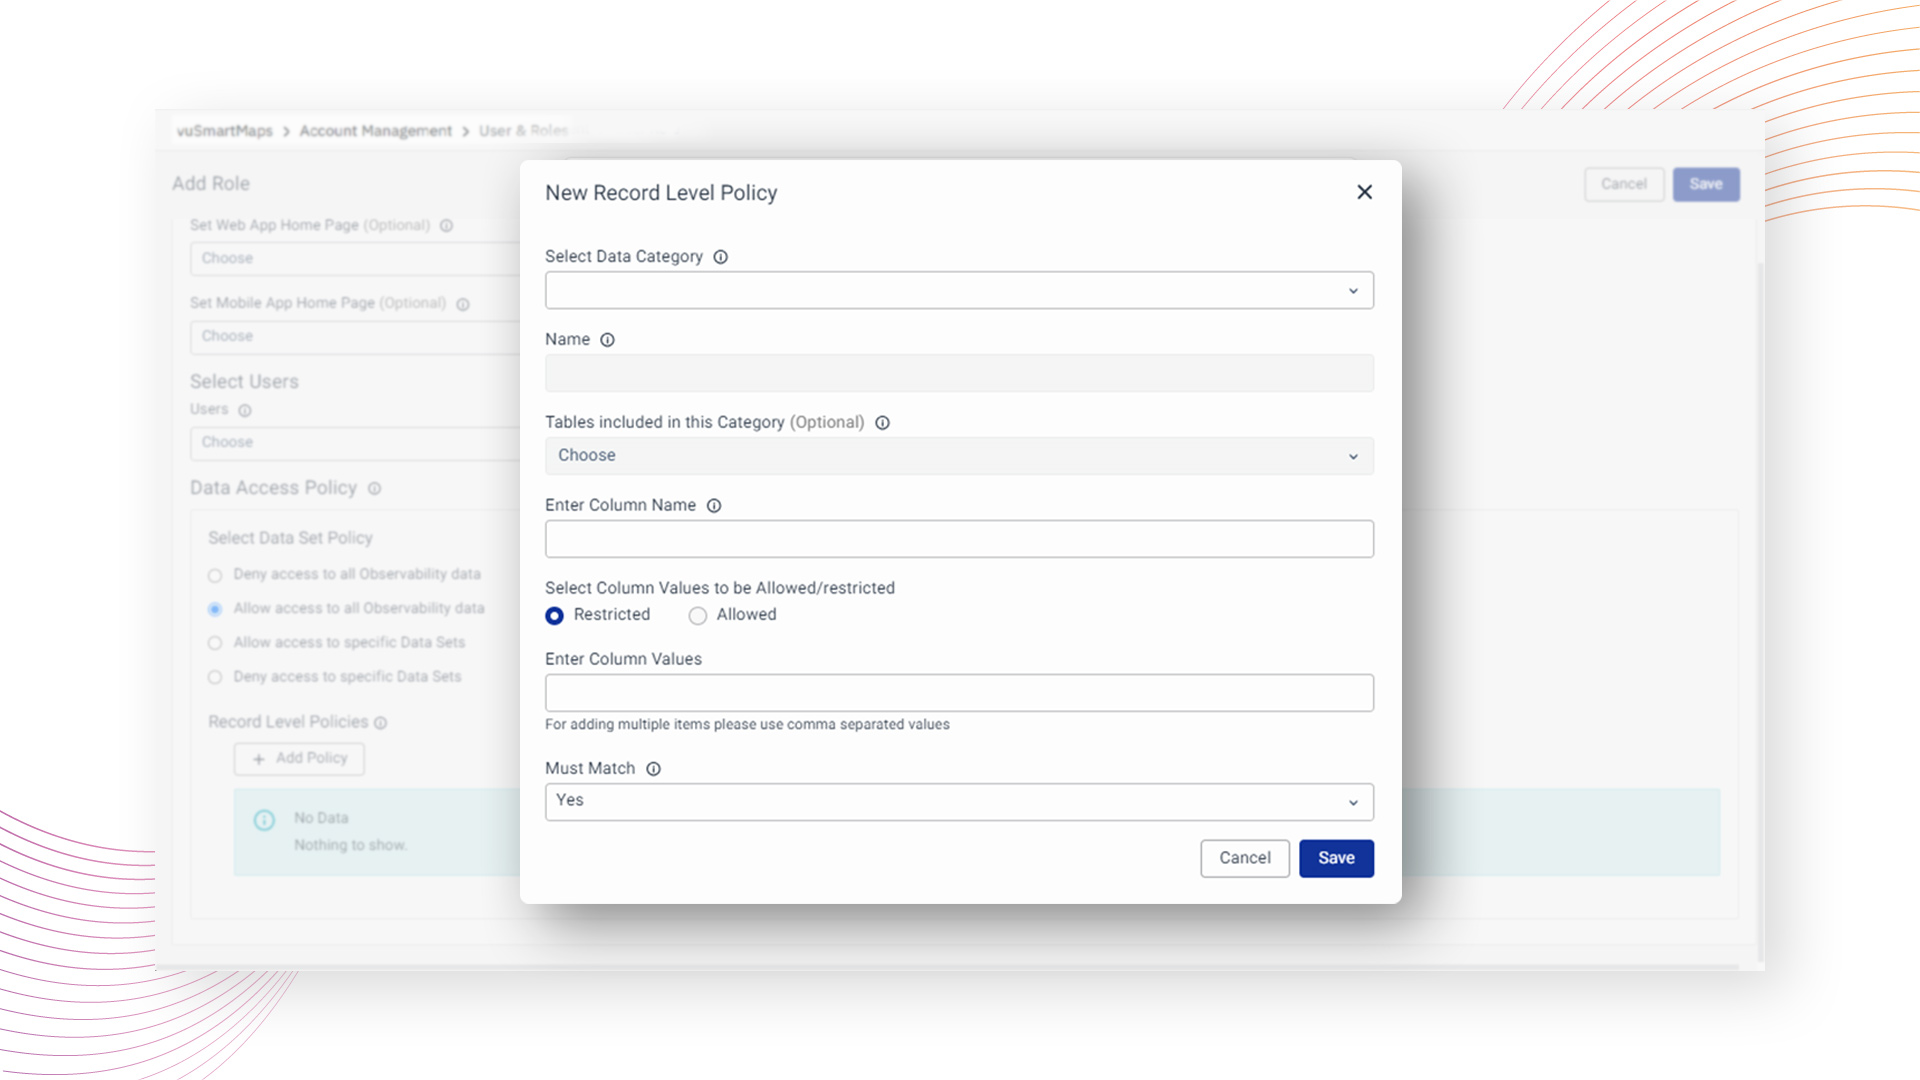Close the New Record Level Policy dialog
This screenshot has width=1920, height=1080.
coord(1364,192)
